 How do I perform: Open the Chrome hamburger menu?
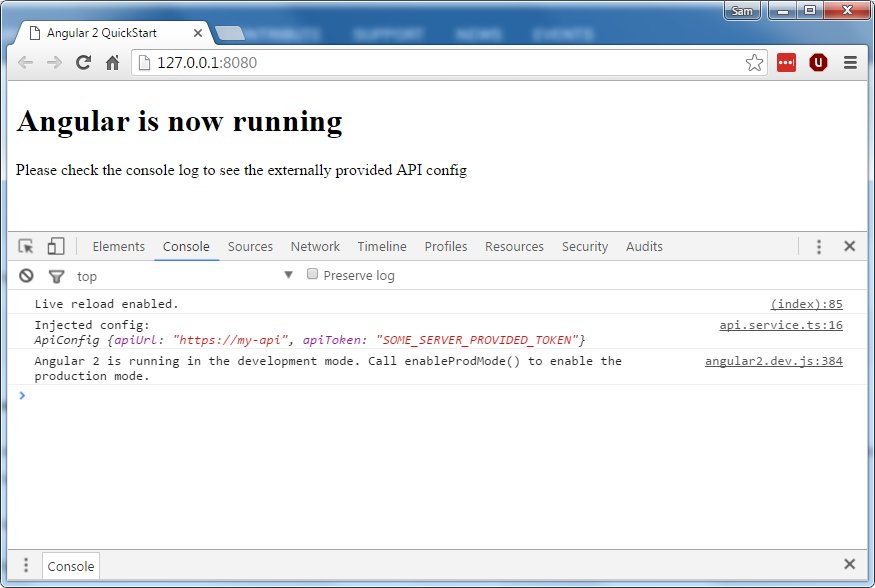point(850,62)
